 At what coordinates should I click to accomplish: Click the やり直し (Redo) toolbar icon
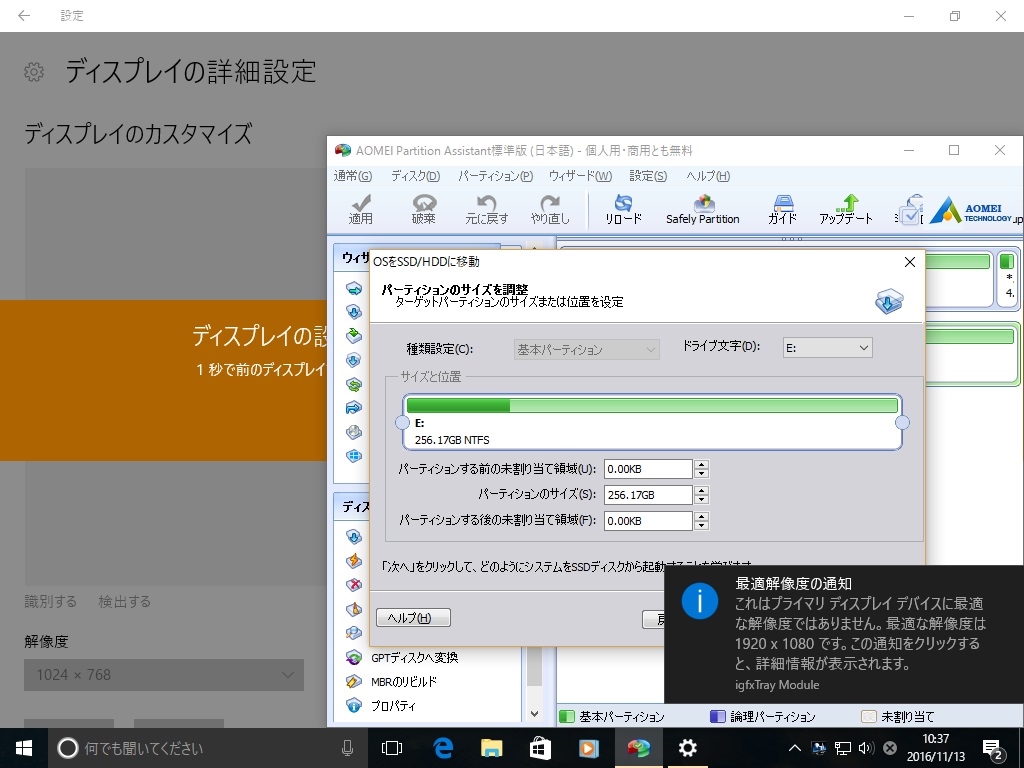pyautogui.click(x=550, y=210)
